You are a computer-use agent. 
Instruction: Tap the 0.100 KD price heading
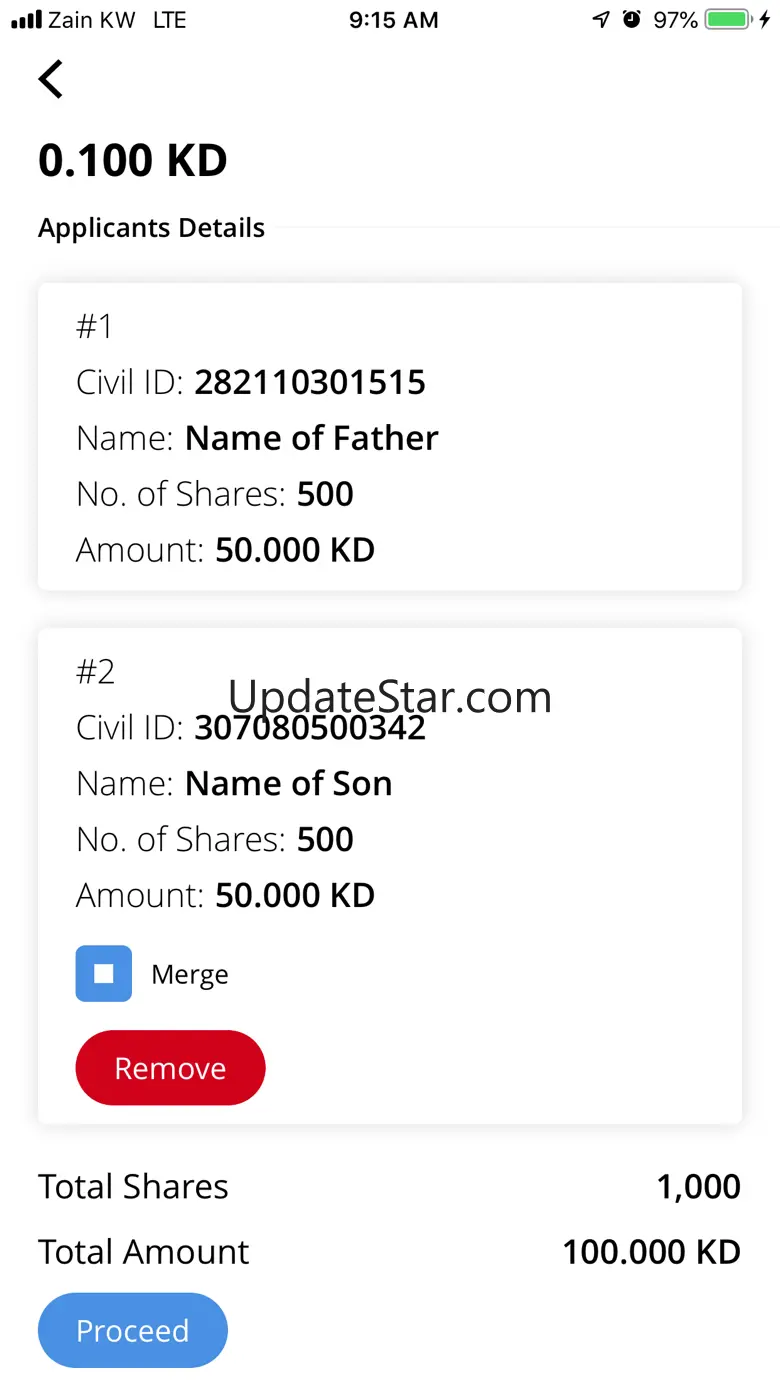click(x=133, y=160)
